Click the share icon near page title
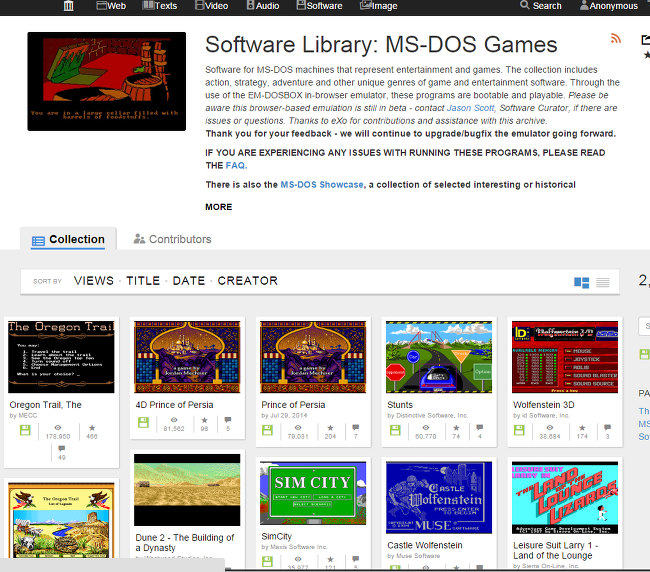 645,40
